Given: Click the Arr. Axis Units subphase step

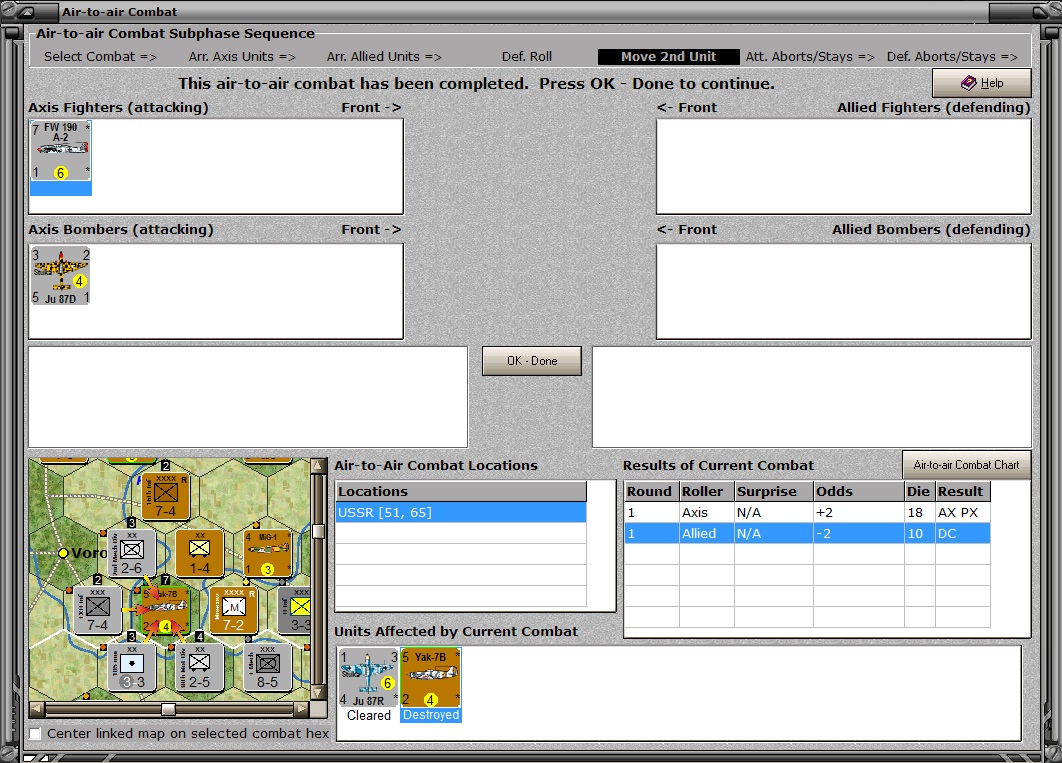Looking at the screenshot, I should pyautogui.click(x=242, y=57).
